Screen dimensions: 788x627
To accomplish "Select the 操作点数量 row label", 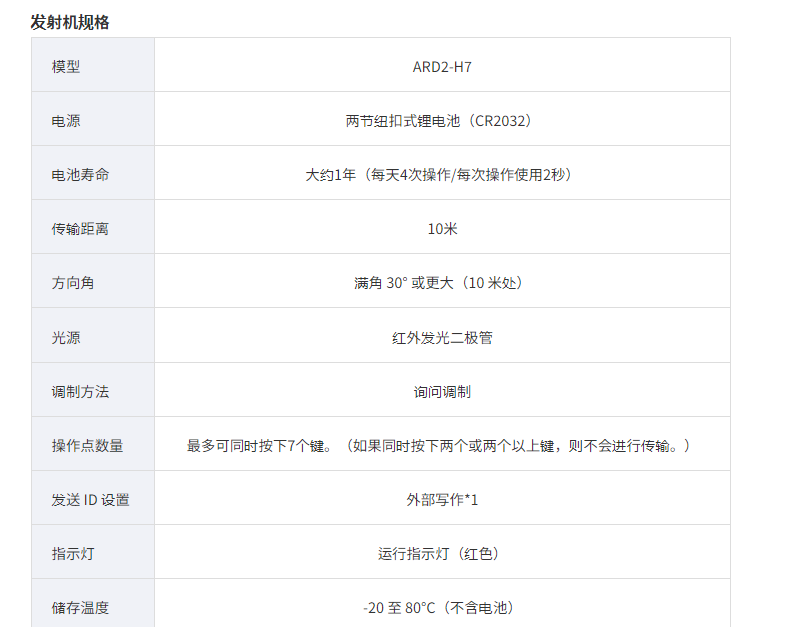I will pyautogui.click(x=87, y=445).
